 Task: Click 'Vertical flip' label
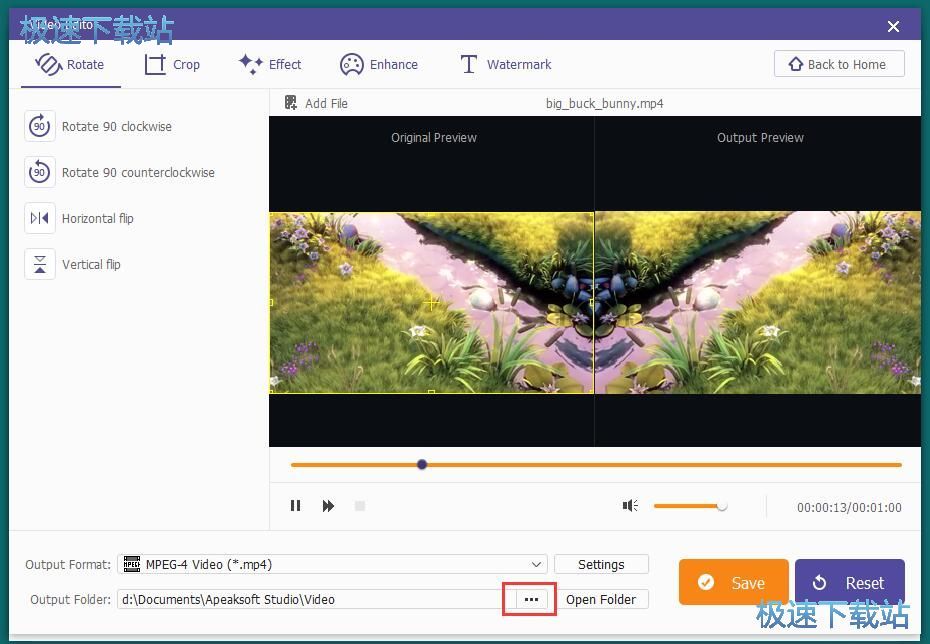(91, 264)
